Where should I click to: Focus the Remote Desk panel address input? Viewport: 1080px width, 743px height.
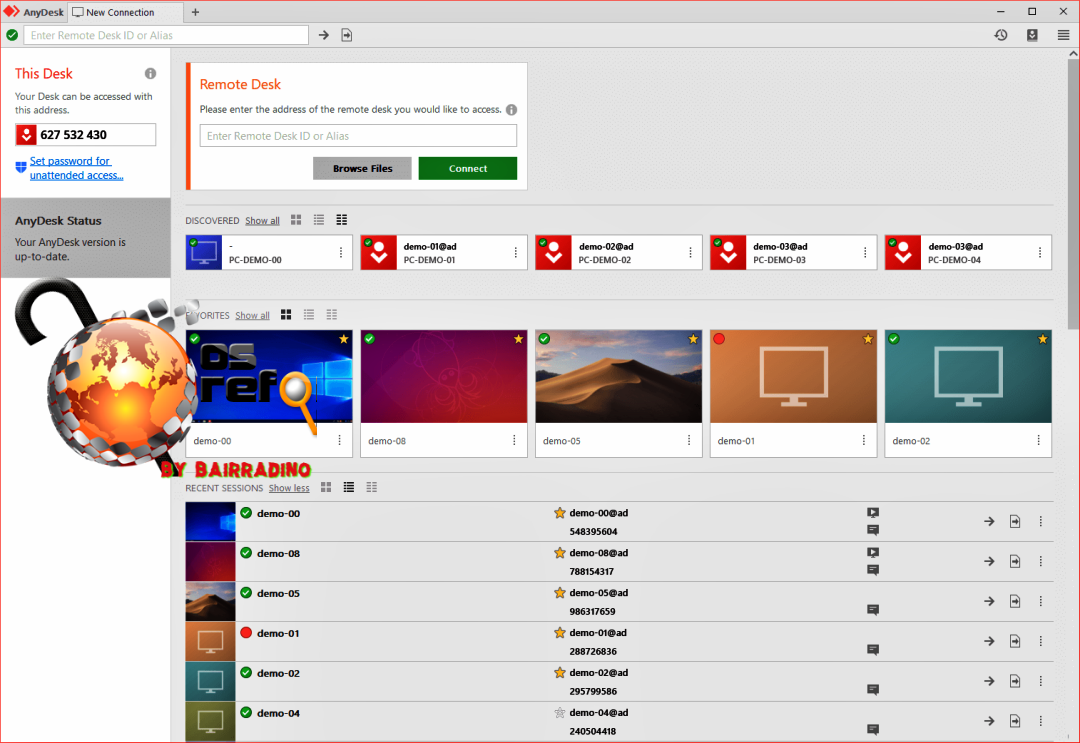(x=358, y=136)
